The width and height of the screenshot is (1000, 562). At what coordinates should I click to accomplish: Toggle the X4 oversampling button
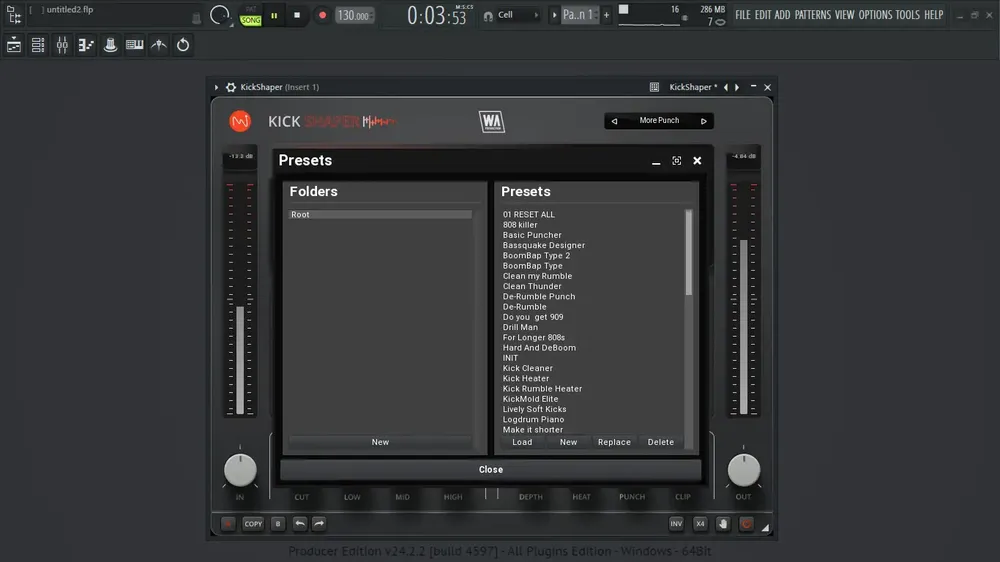[x=700, y=524]
